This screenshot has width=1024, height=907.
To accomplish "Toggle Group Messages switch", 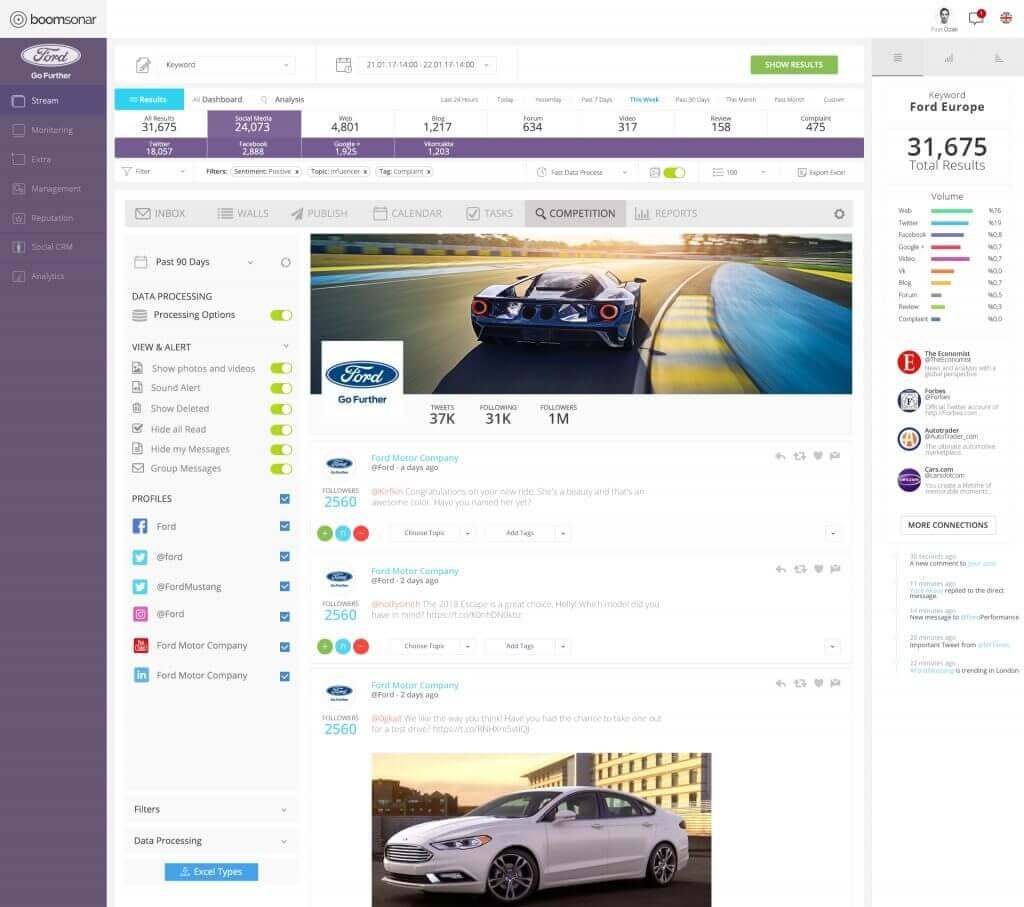I will click(281, 469).
